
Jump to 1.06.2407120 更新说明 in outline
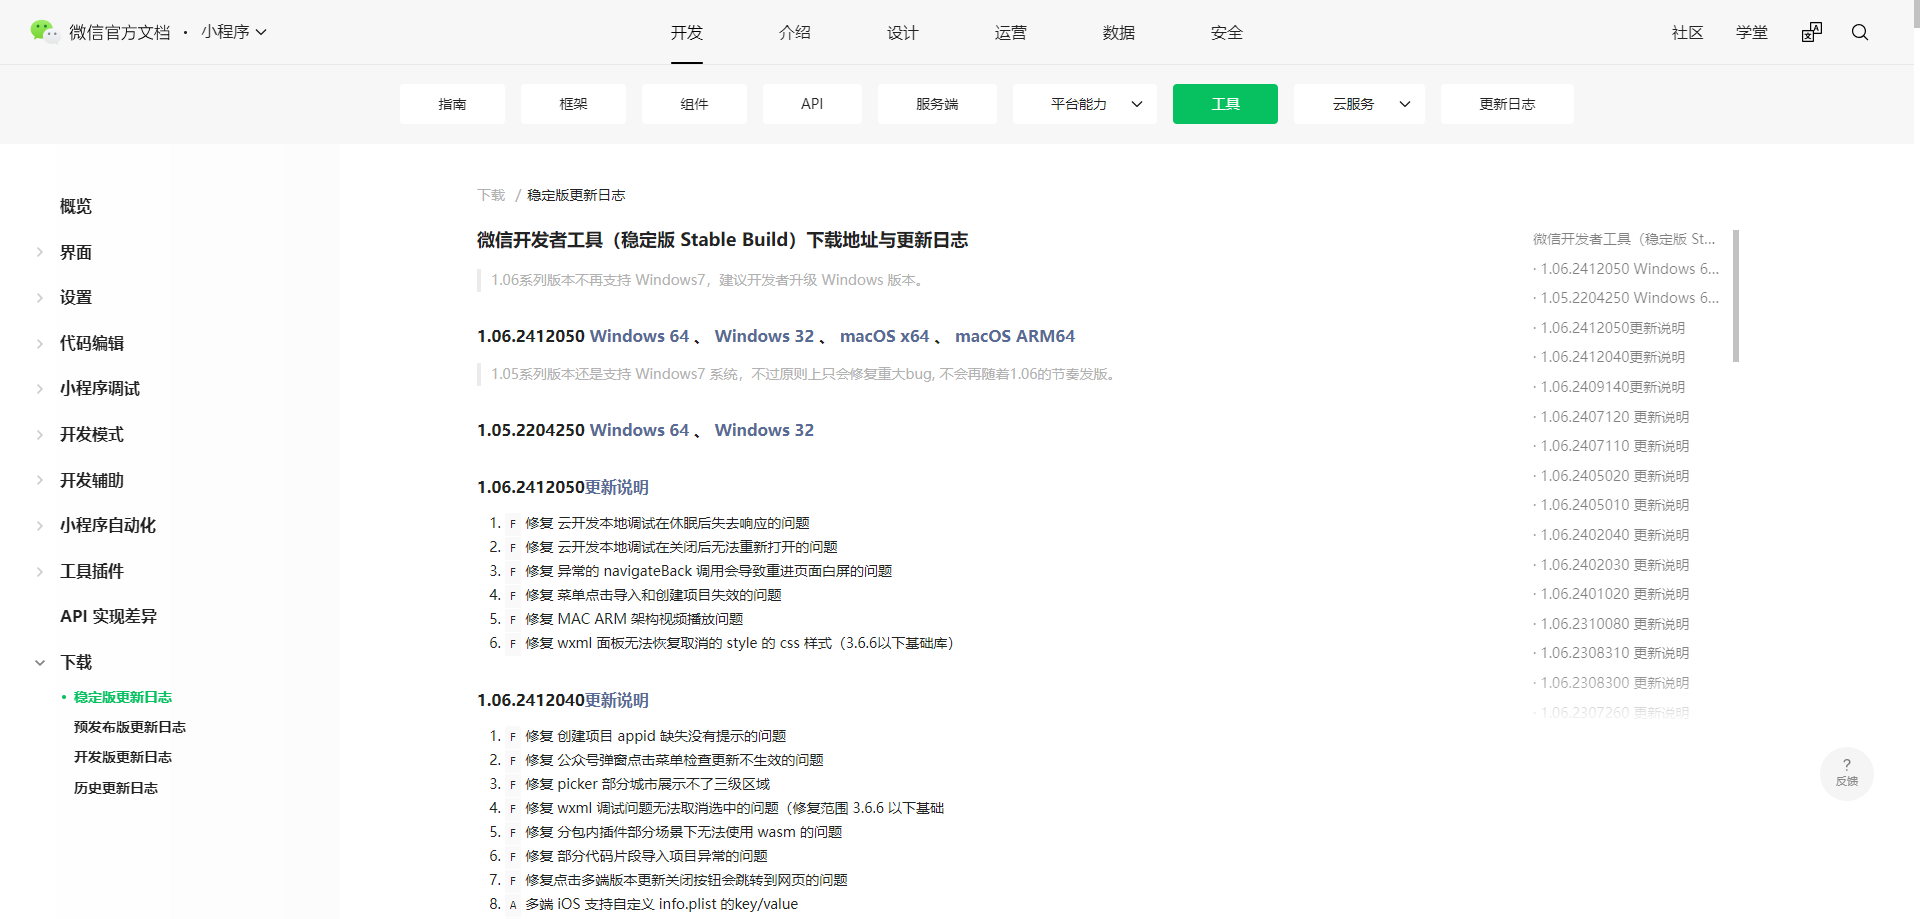pyautogui.click(x=1614, y=417)
